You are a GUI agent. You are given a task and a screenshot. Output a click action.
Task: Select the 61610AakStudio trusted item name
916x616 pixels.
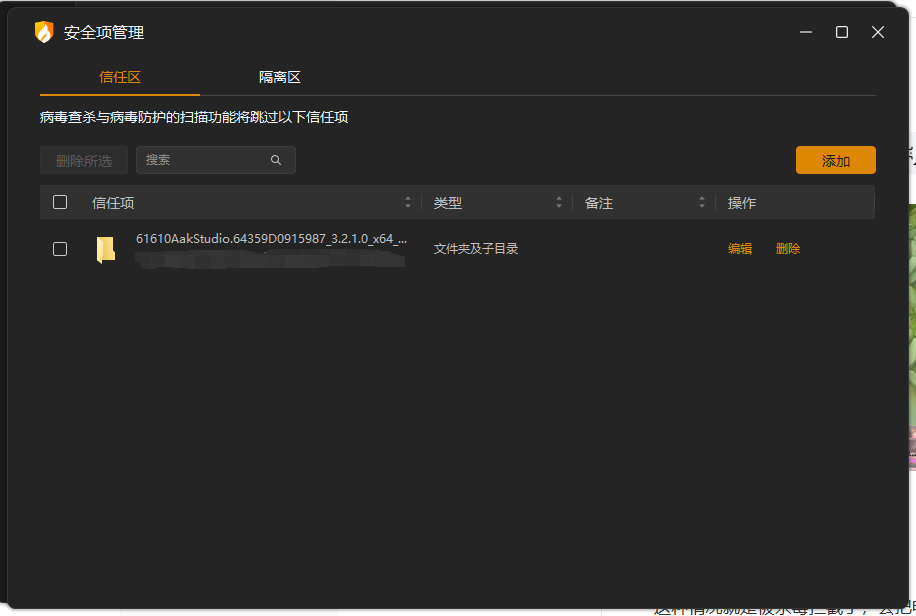click(271, 239)
